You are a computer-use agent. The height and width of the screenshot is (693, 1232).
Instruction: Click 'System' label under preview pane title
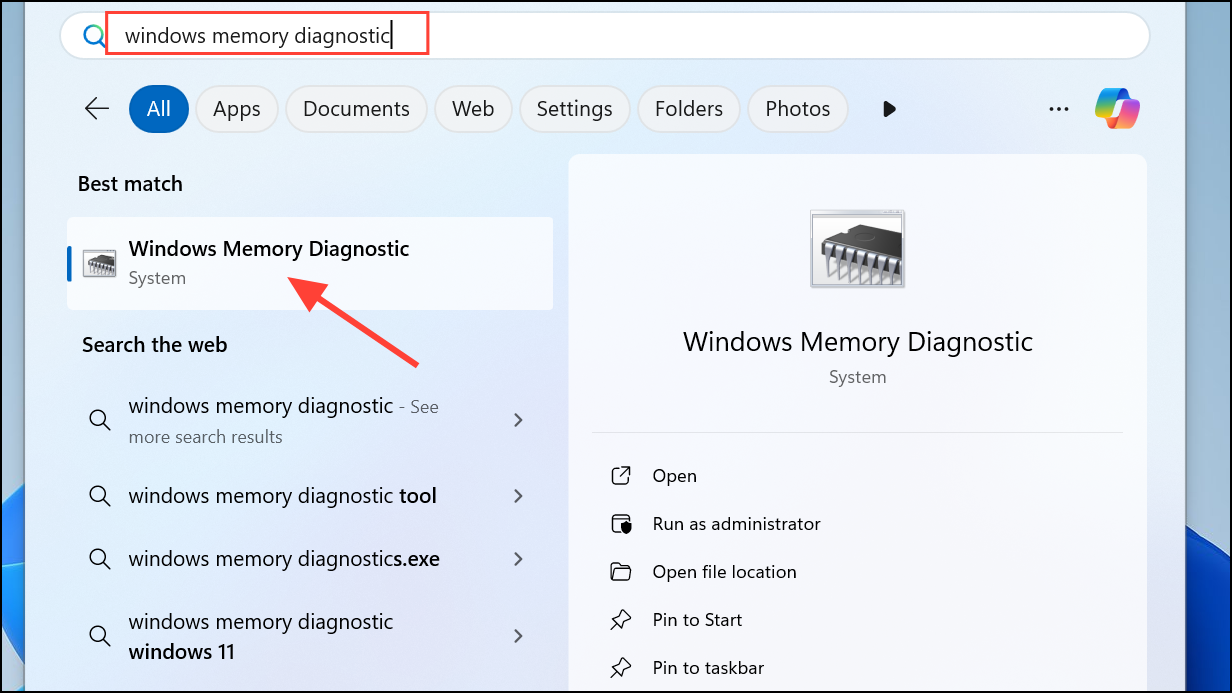click(857, 377)
